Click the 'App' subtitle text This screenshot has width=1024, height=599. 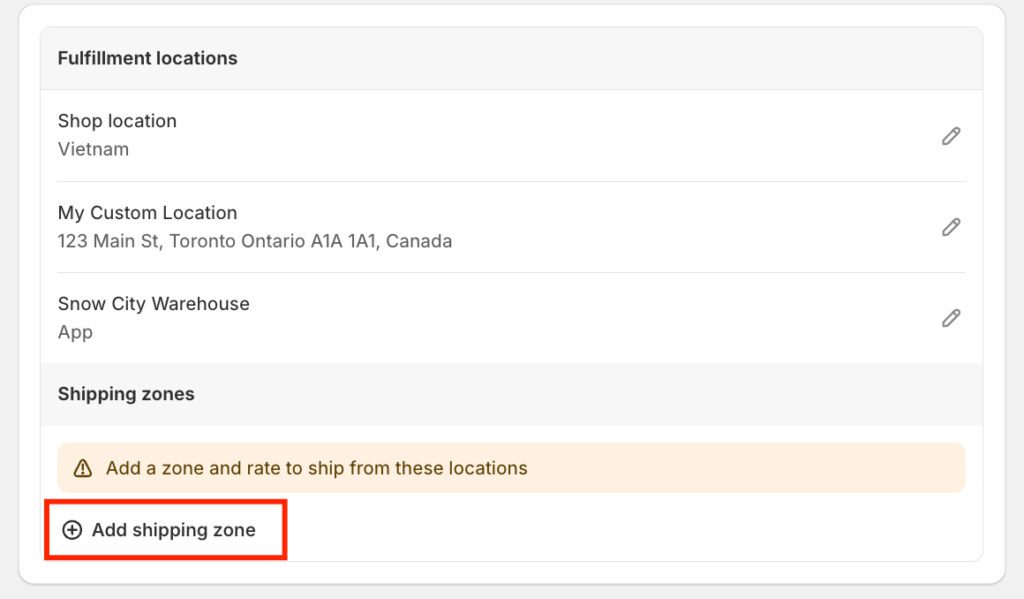tap(75, 332)
